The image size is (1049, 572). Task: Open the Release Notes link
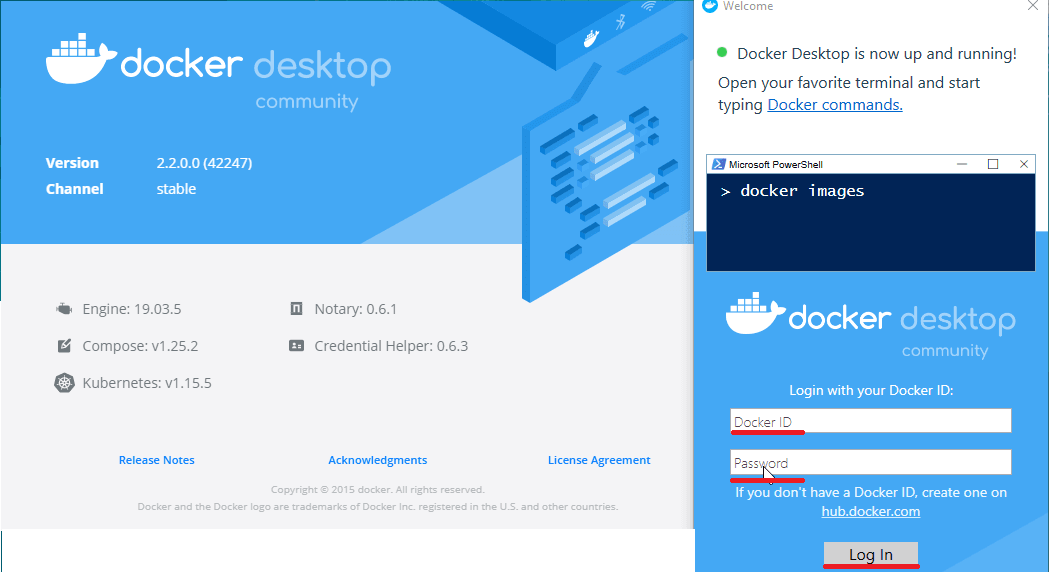point(157,460)
